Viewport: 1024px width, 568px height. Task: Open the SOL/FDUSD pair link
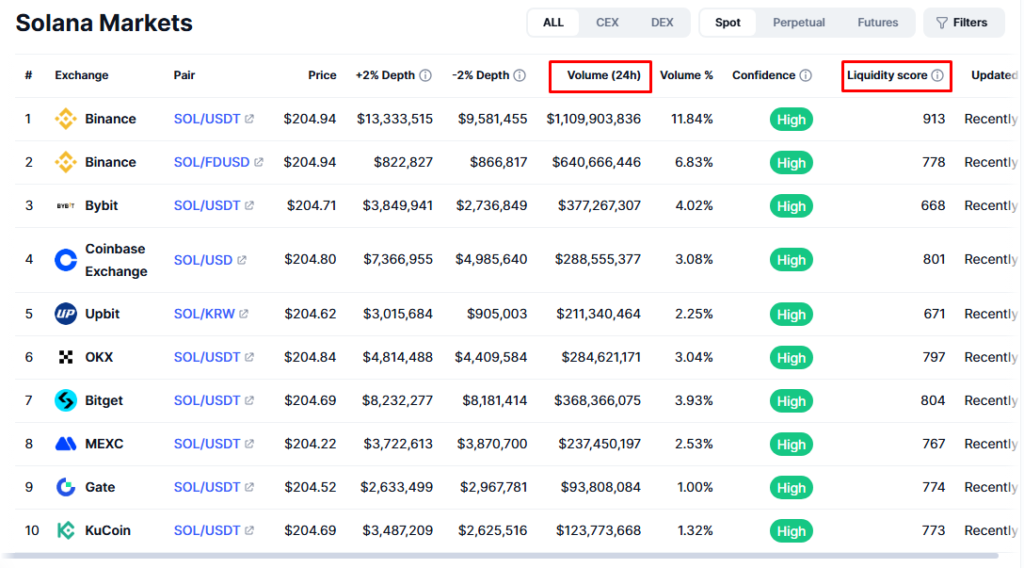coord(211,162)
